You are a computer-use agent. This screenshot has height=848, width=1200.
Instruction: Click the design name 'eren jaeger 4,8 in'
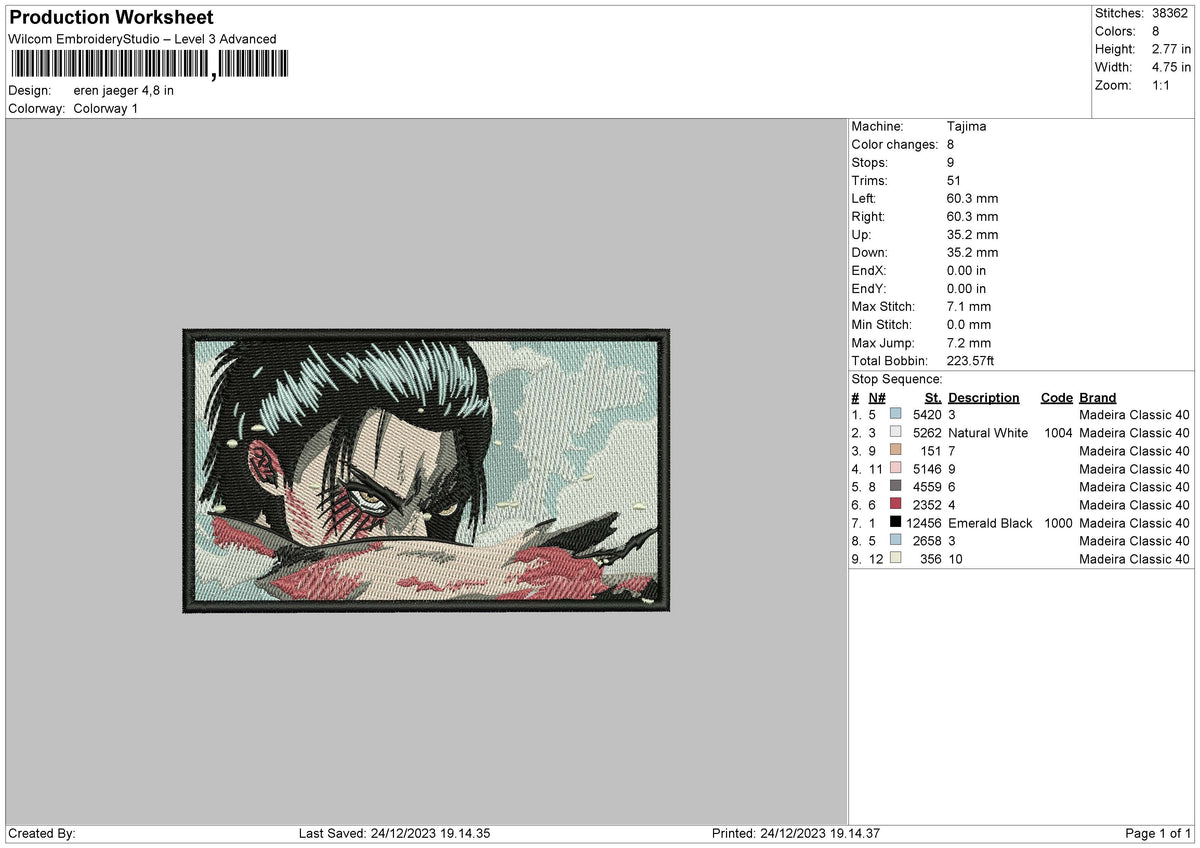[x=124, y=90]
